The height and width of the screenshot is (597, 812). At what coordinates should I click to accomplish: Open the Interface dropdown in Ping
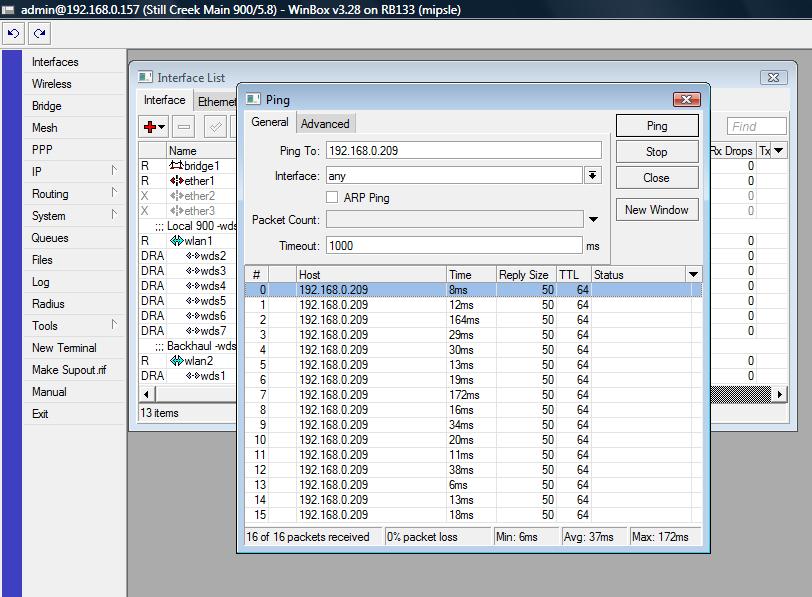pyautogui.click(x=593, y=175)
